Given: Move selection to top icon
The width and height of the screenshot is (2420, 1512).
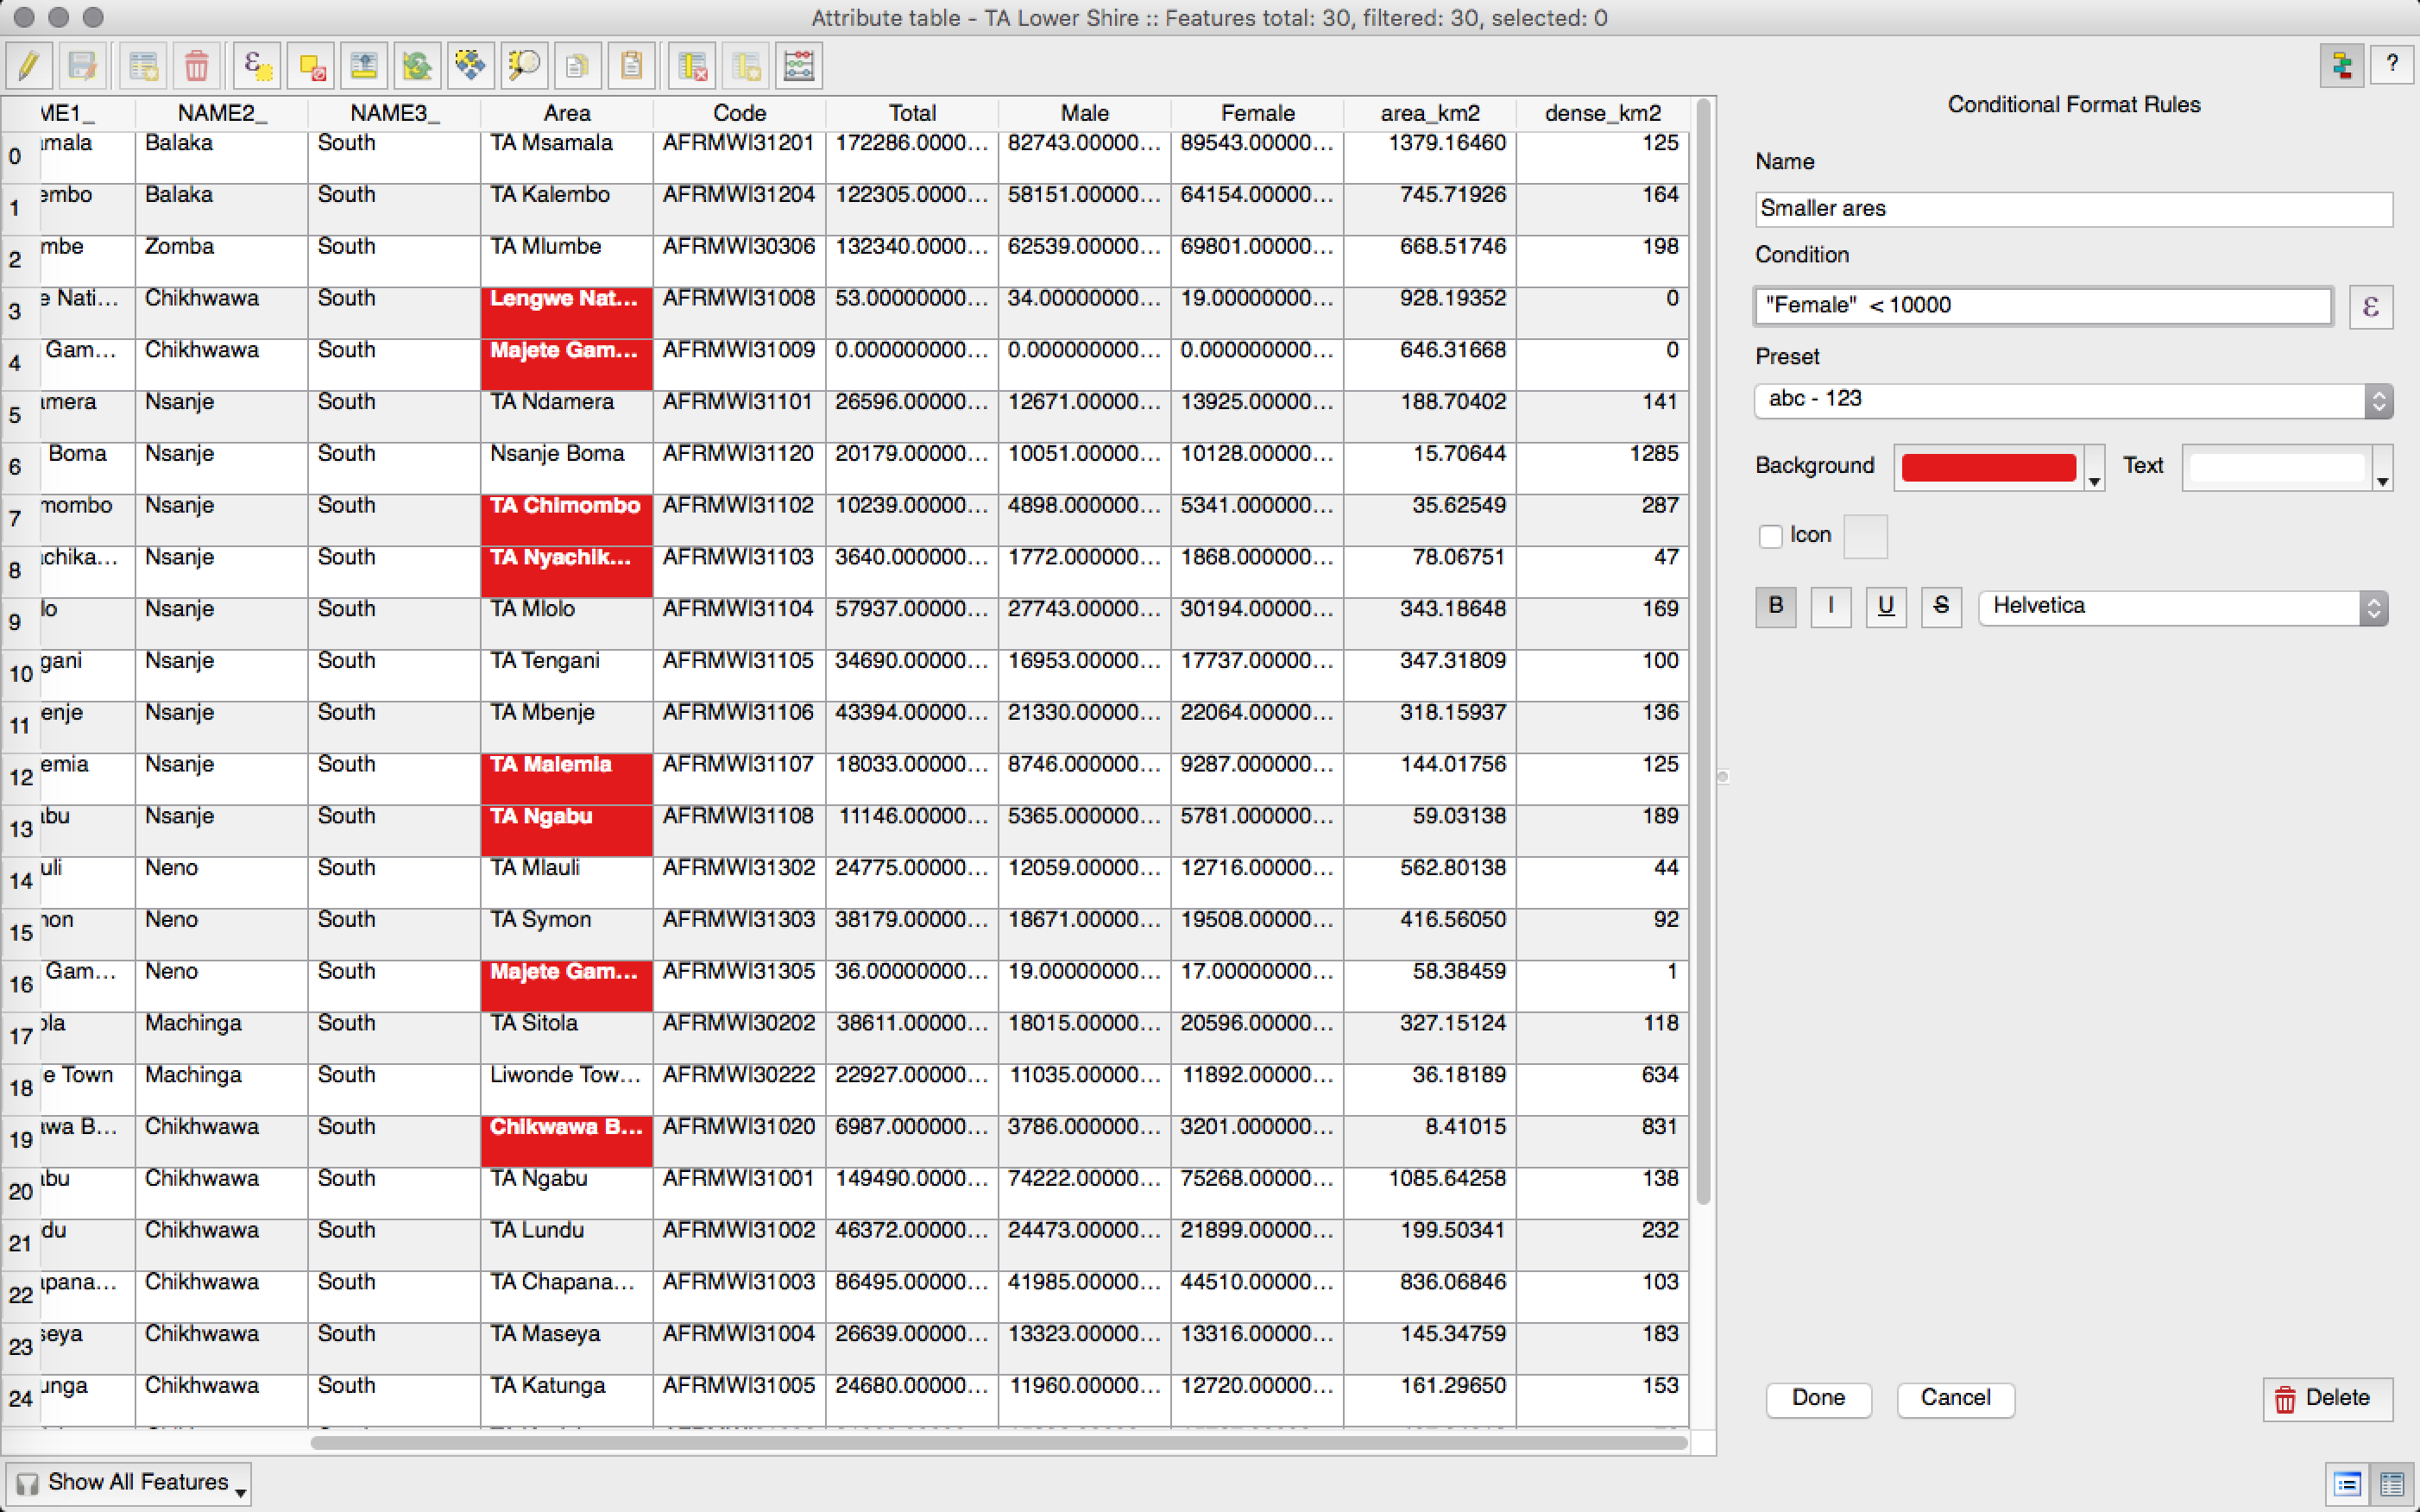Looking at the screenshot, I should point(364,66).
